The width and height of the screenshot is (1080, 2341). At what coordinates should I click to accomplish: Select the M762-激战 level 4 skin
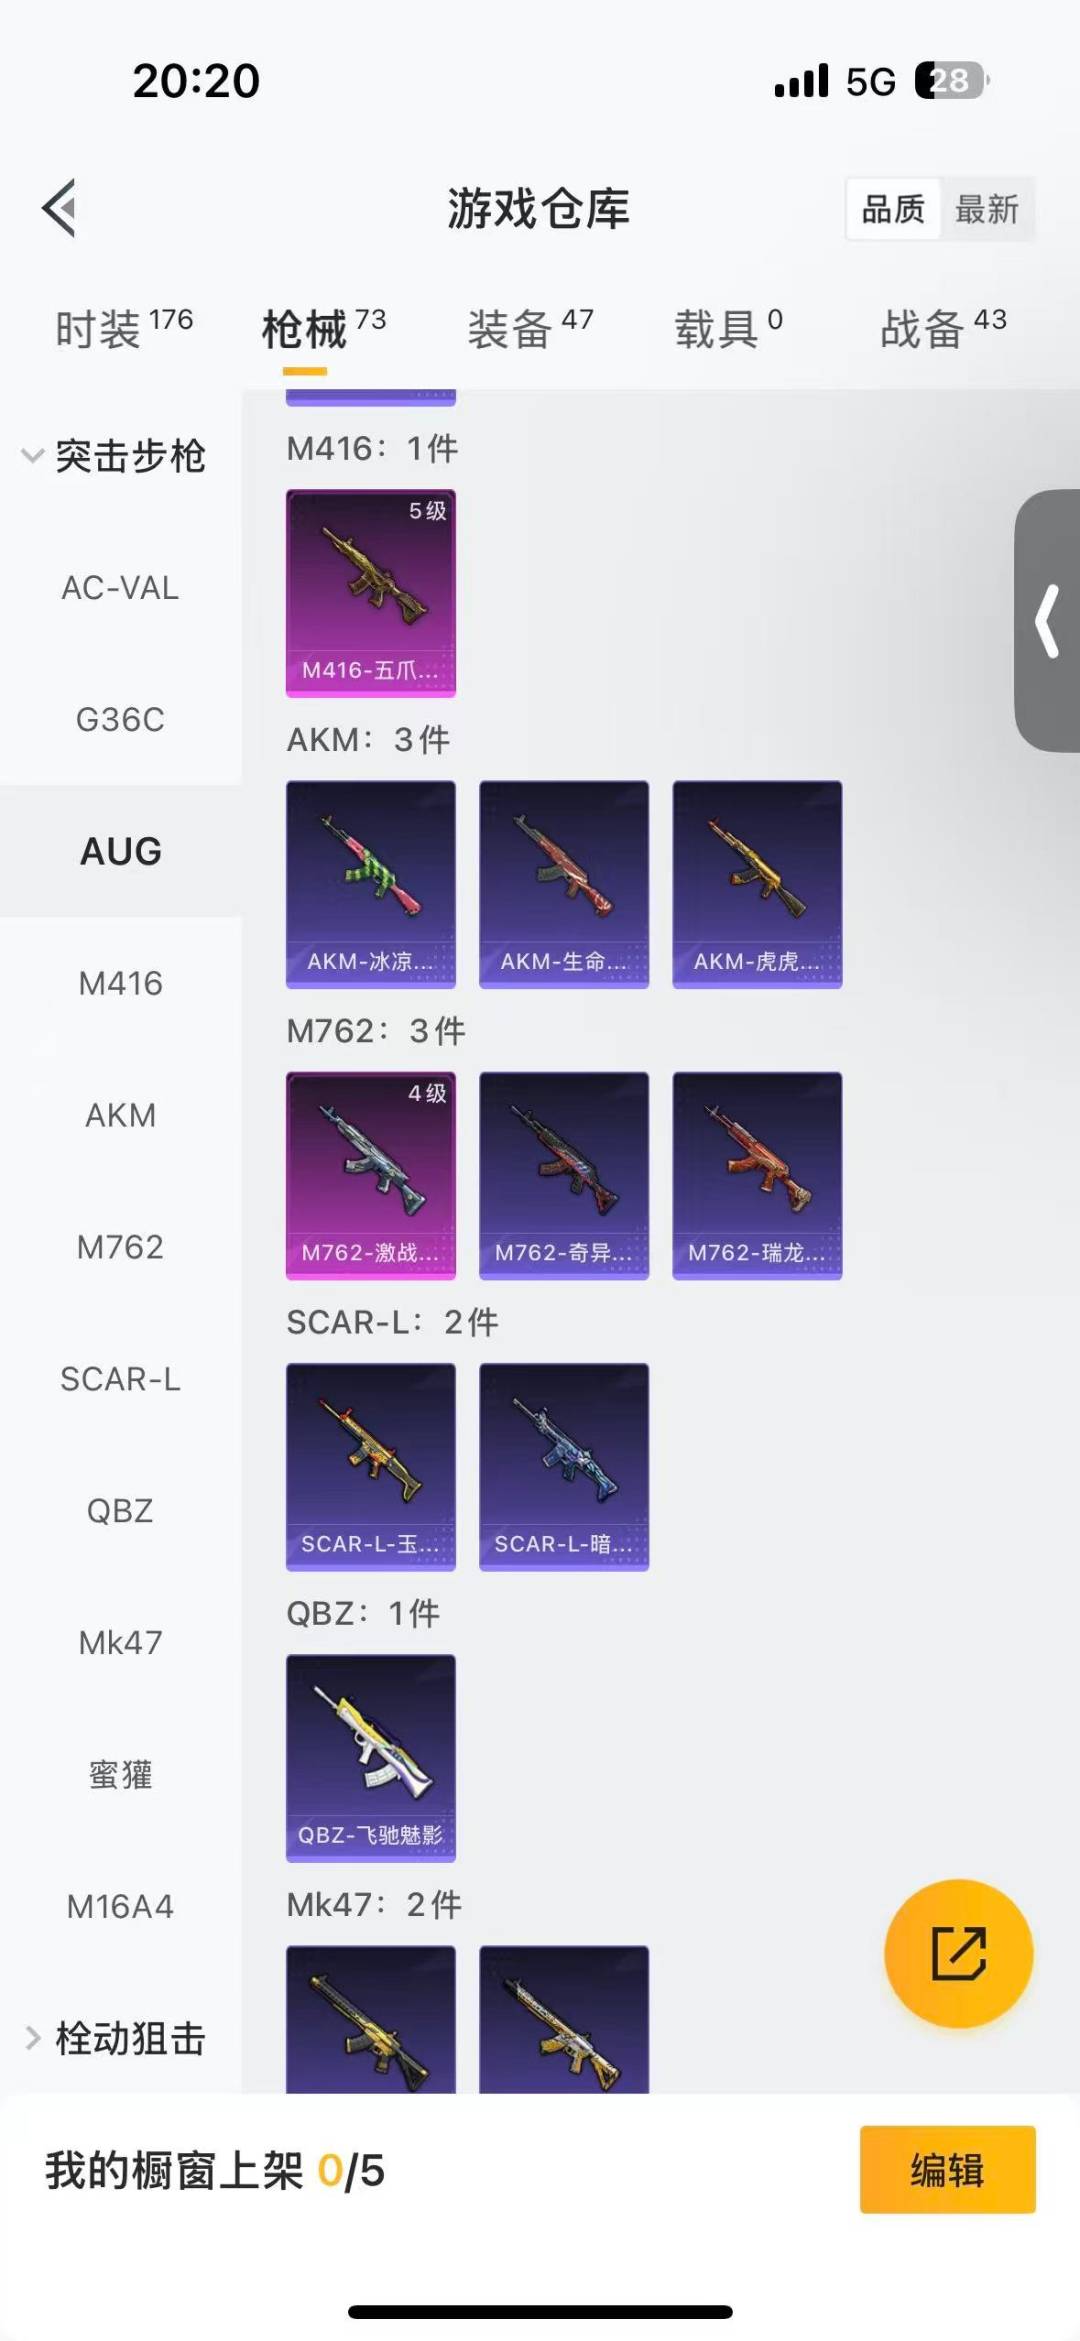[x=371, y=1175]
